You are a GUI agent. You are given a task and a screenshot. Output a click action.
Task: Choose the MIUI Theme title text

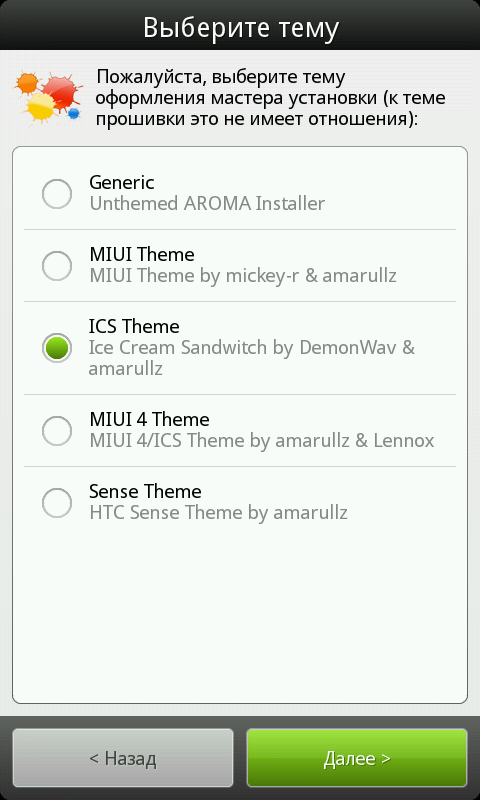tap(142, 255)
